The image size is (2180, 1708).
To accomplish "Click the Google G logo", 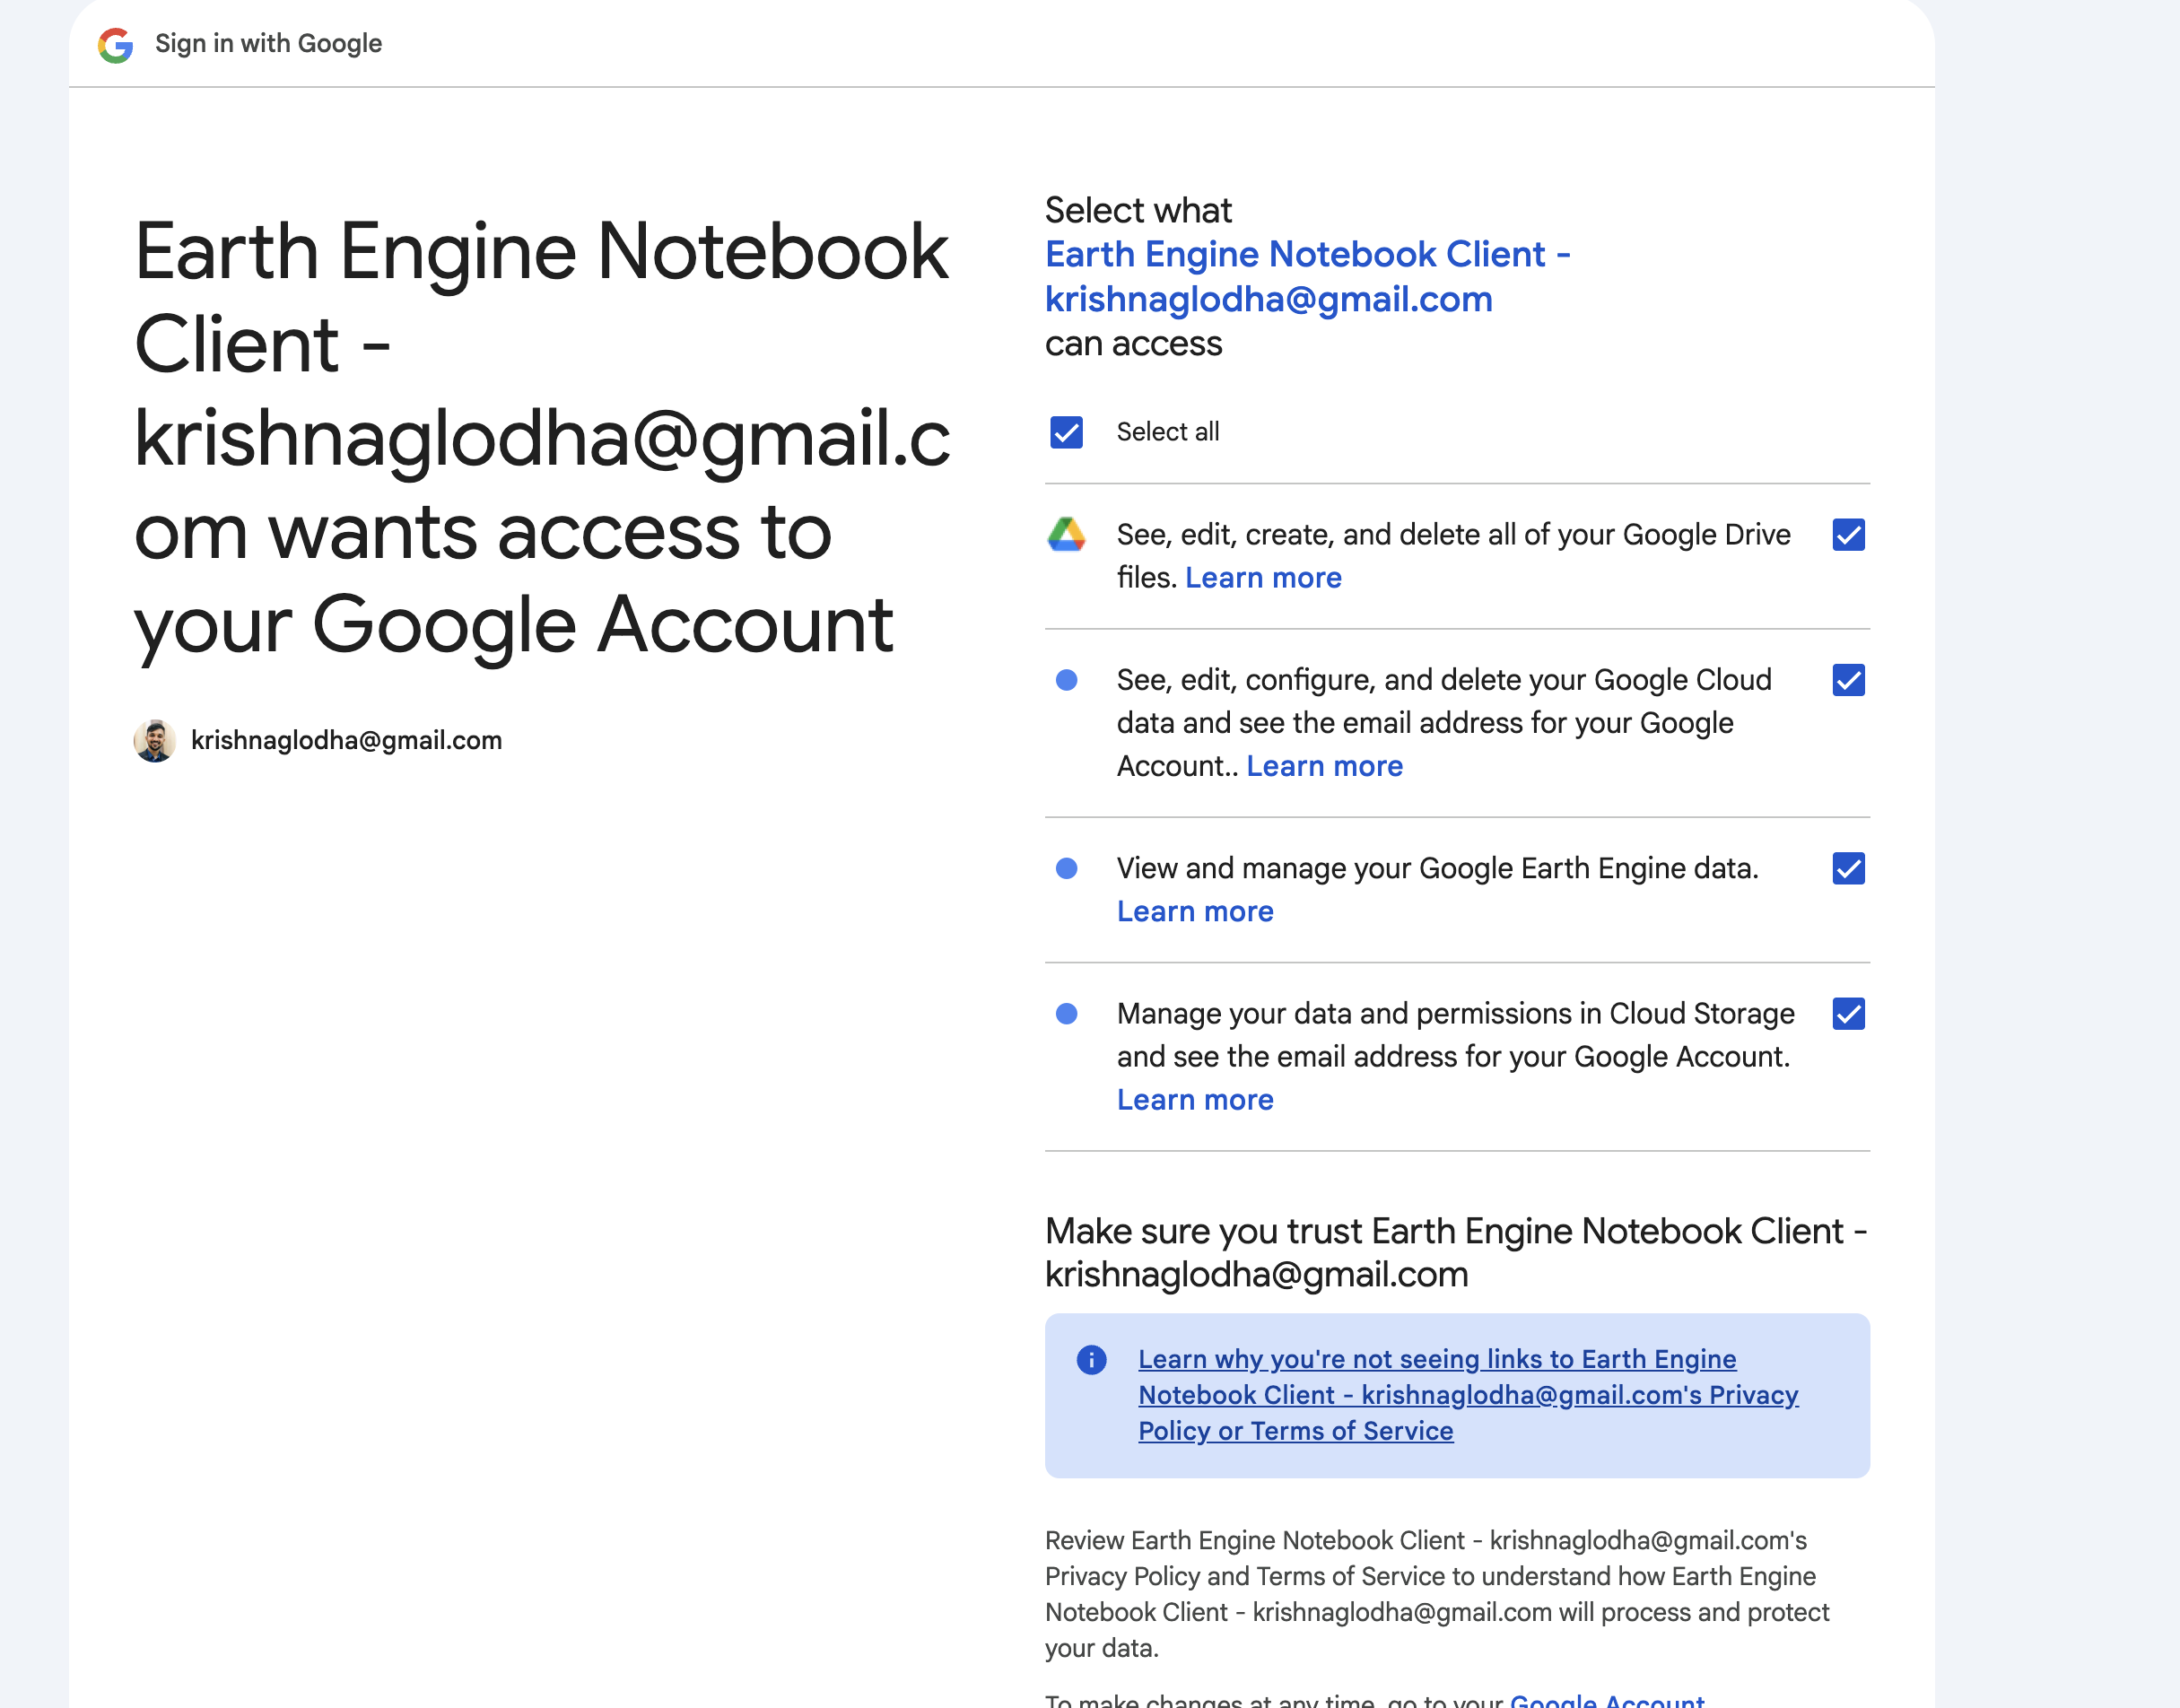I will click(x=116, y=44).
